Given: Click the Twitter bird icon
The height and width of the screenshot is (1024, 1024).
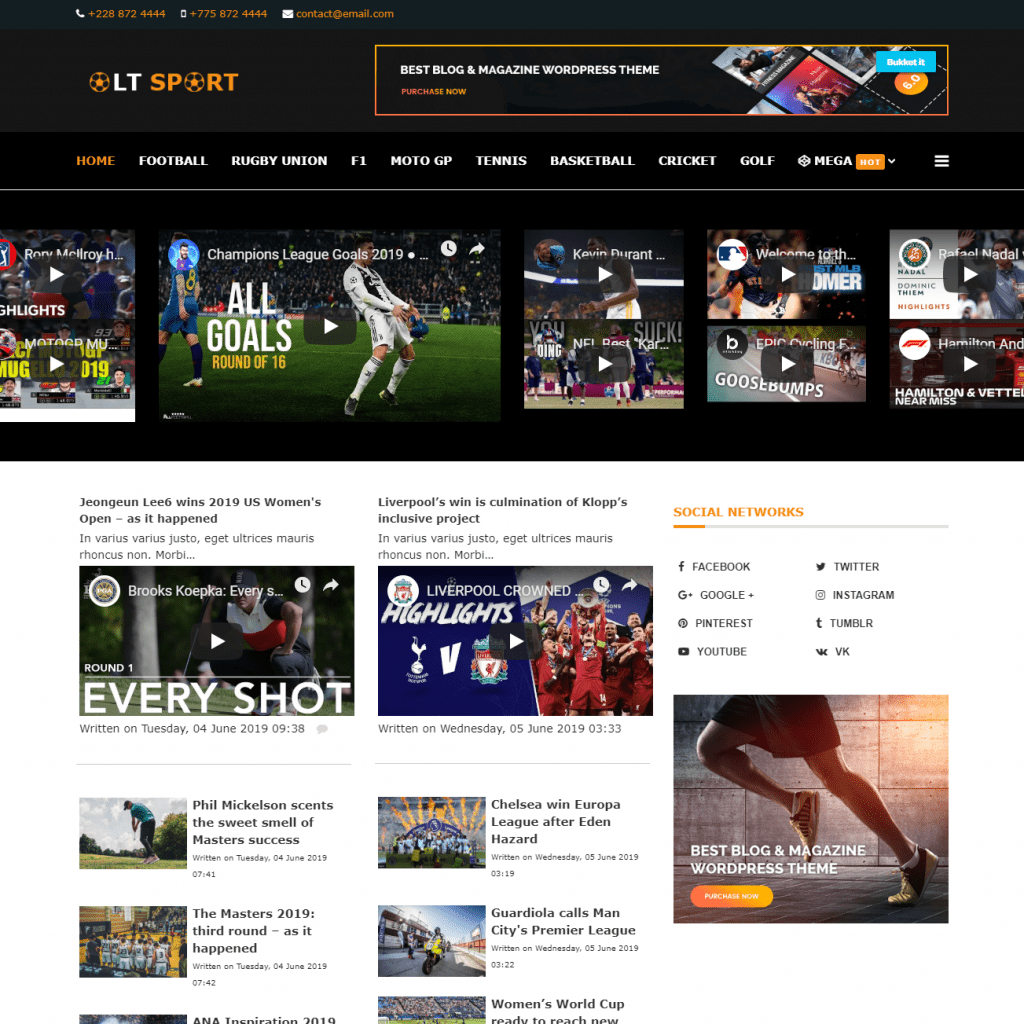Looking at the screenshot, I should point(820,567).
